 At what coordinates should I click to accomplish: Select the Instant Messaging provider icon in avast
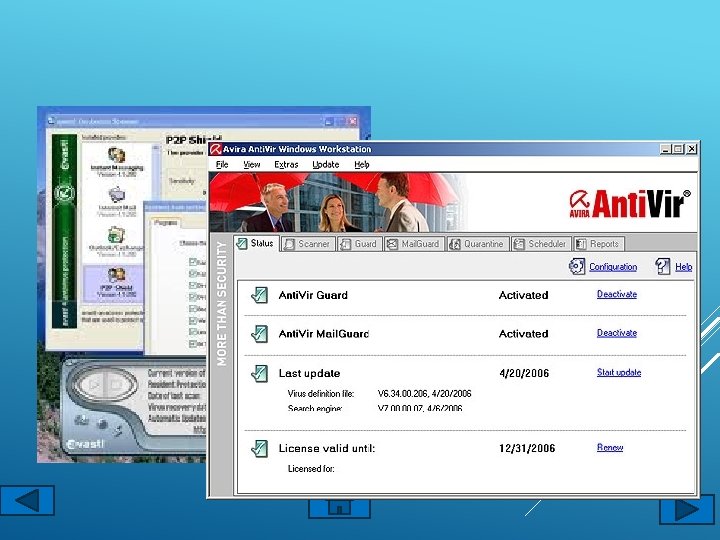[117, 156]
